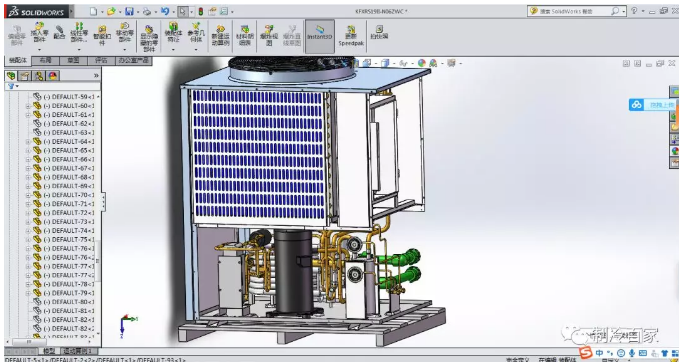Click the Rebuild traffic light icon

click(200, 11)
